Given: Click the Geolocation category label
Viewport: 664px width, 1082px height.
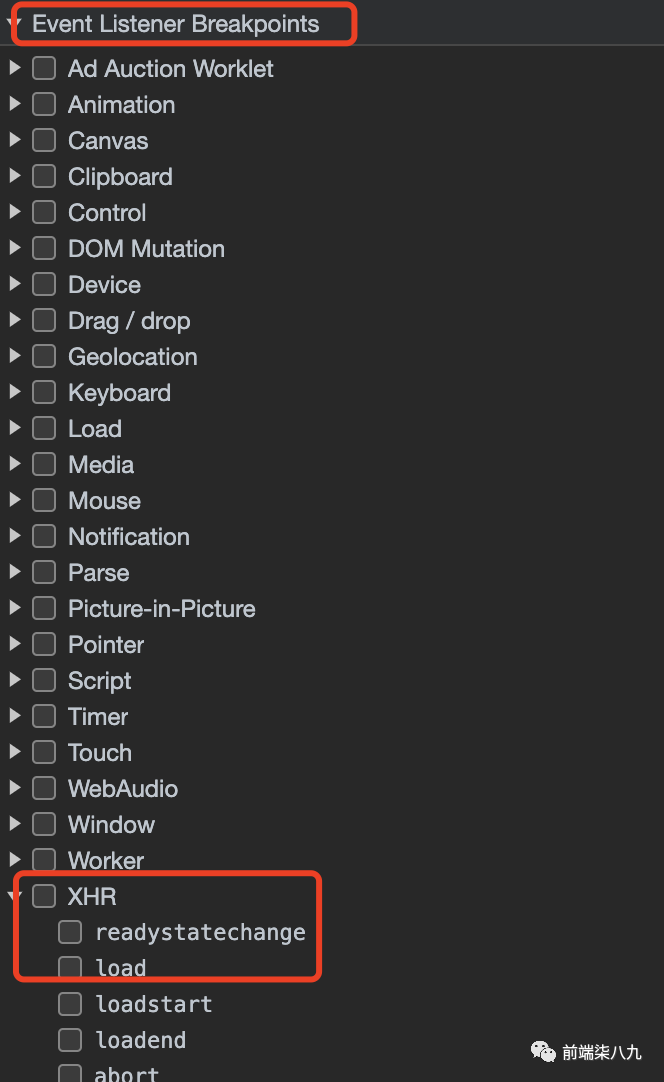Looking at the screenshot, I should (132, 357).
